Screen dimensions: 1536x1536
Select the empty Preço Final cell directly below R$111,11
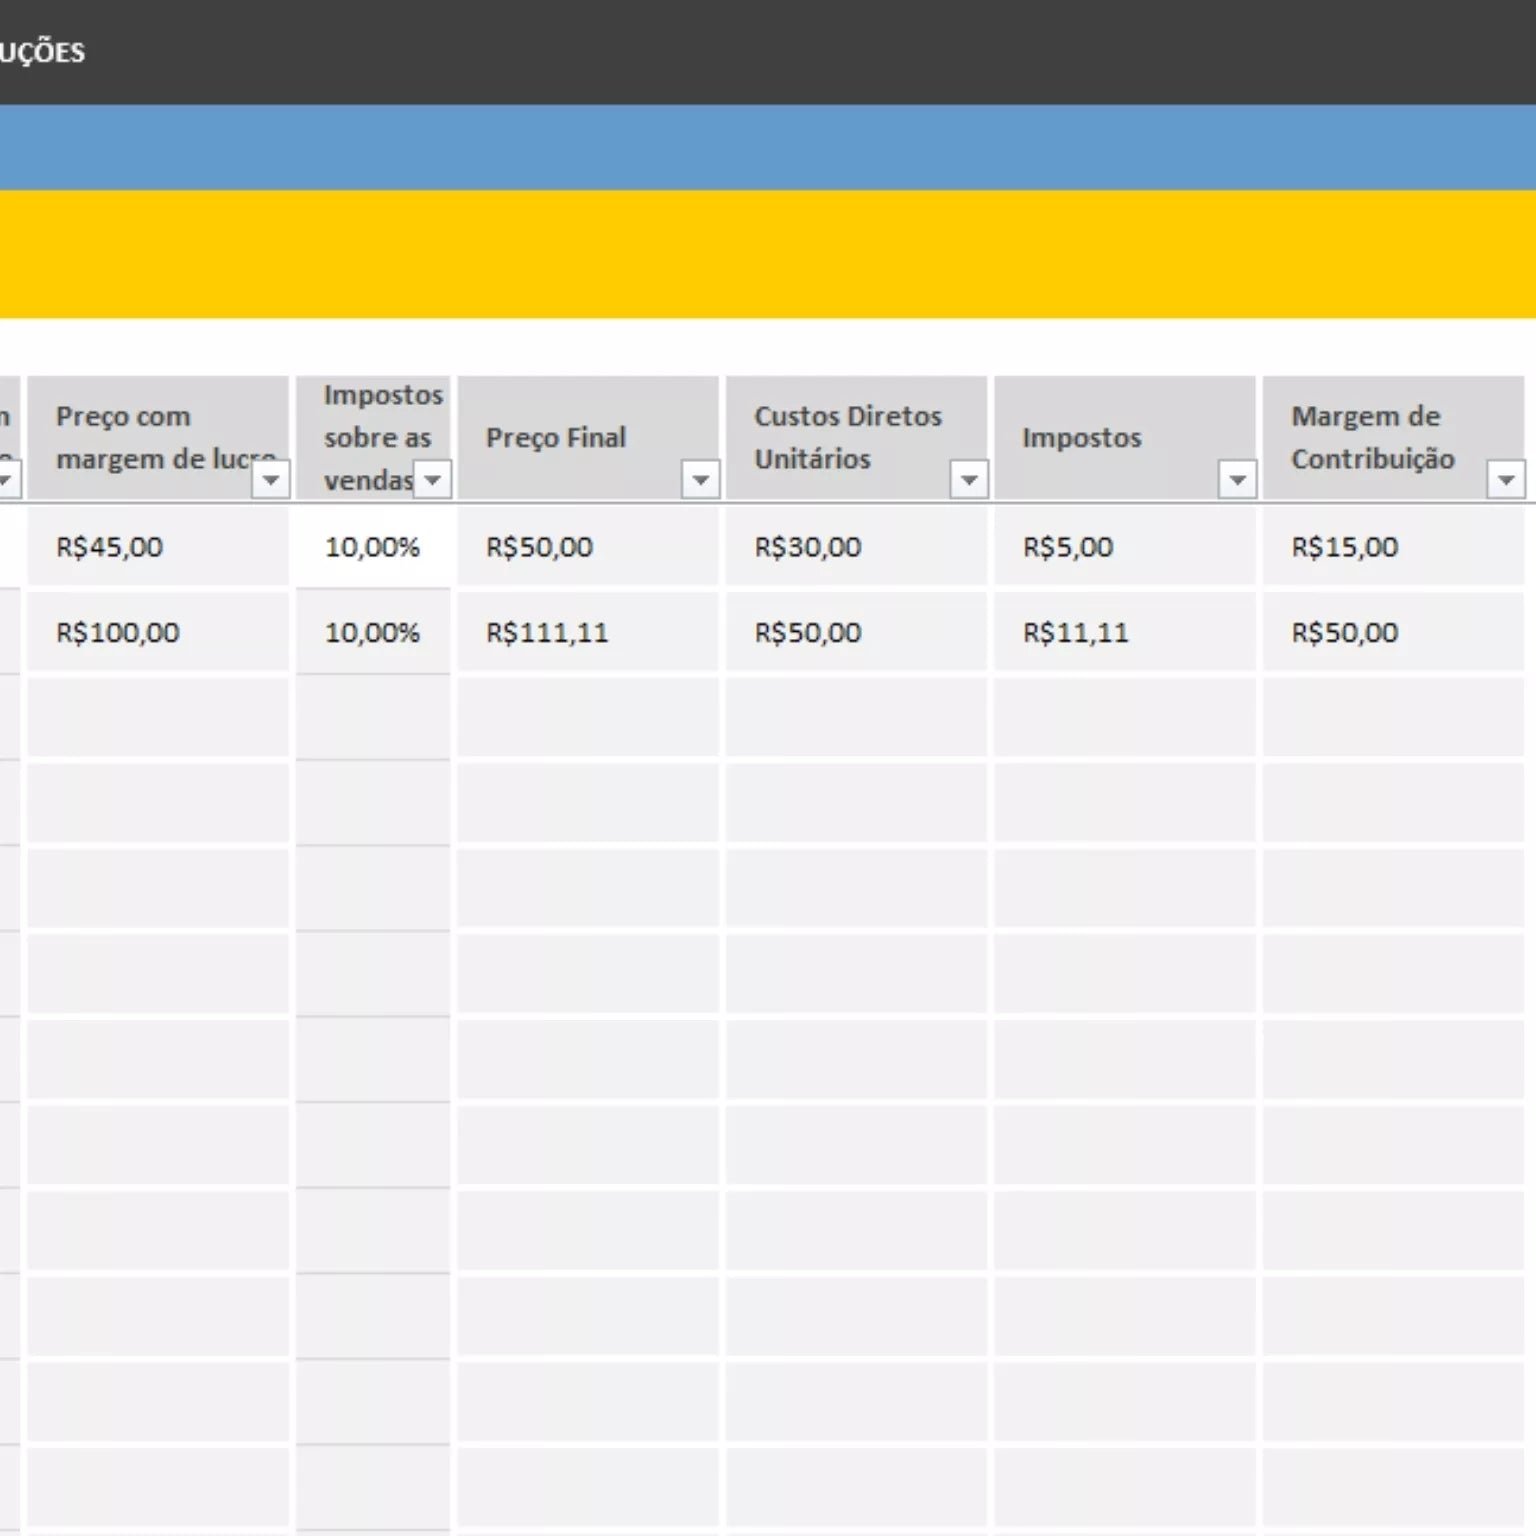pos(588,717)
